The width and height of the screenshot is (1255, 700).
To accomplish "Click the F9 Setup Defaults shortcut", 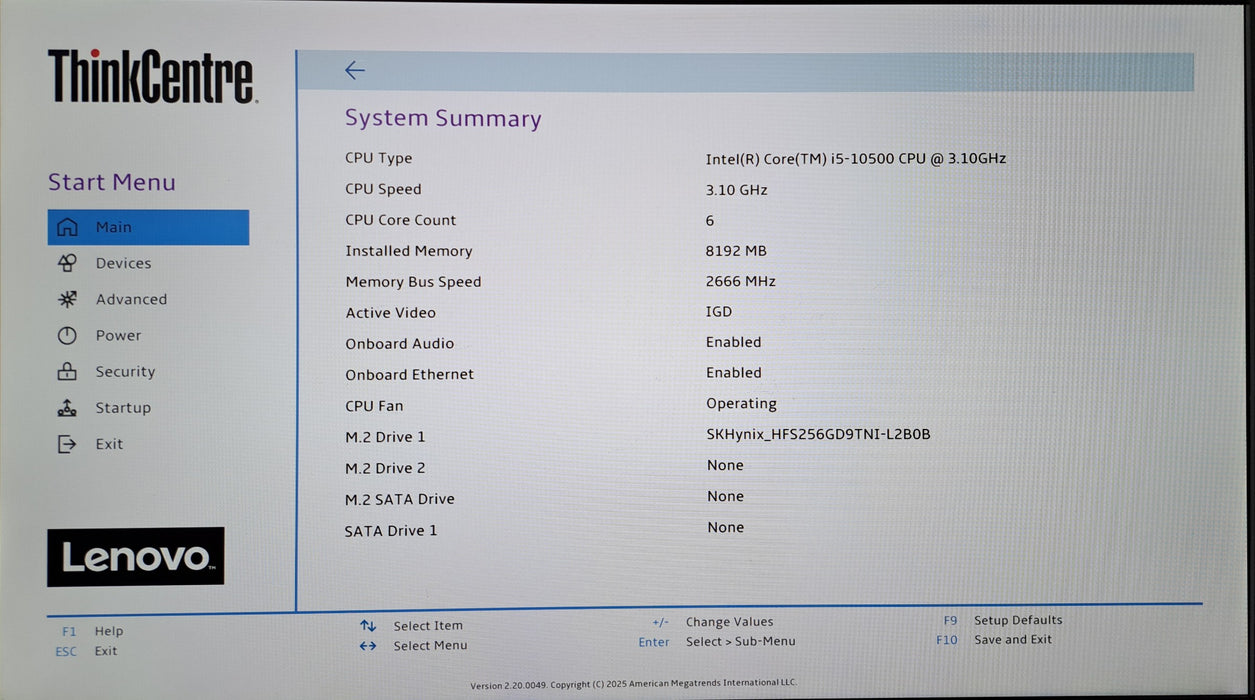I will (1003, 620).
